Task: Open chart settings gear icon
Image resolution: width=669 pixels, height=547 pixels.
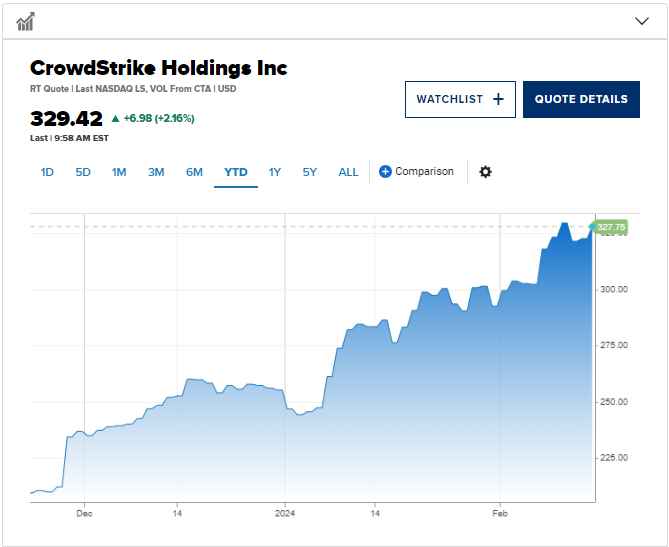Action: tap(486, 172)
